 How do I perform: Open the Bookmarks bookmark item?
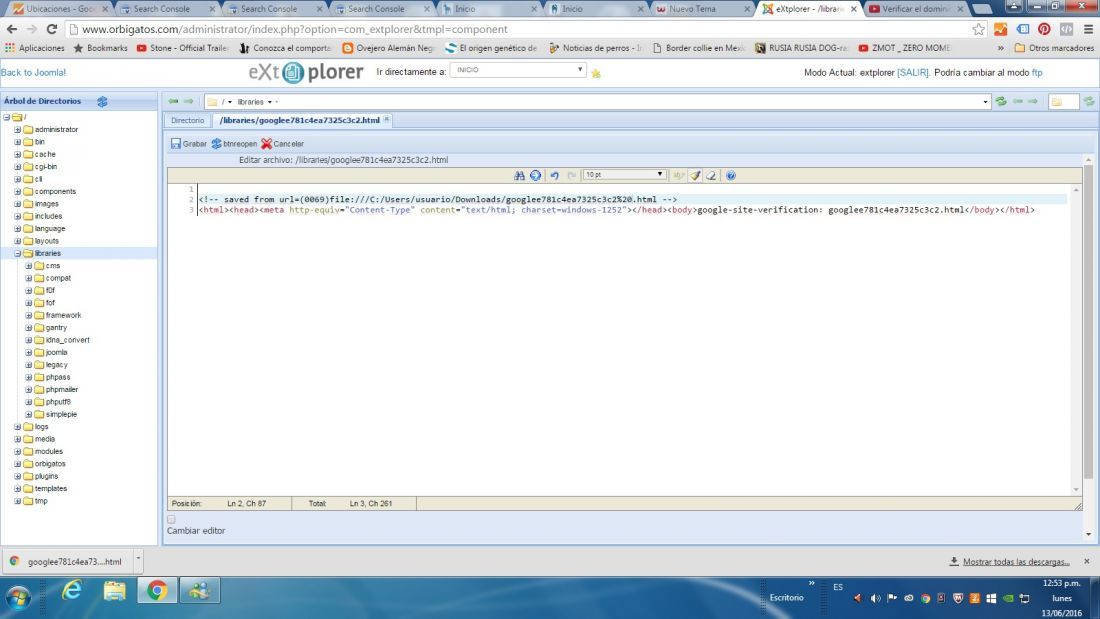100,48
